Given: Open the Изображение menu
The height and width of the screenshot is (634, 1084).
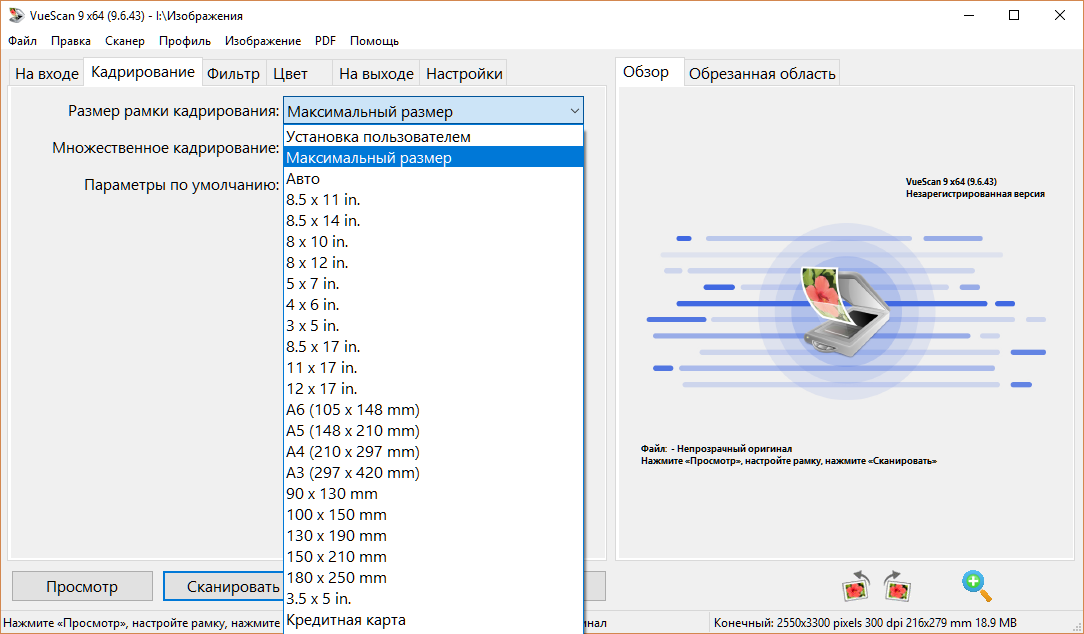Looking at the screenshot, I should click(263, 41).
